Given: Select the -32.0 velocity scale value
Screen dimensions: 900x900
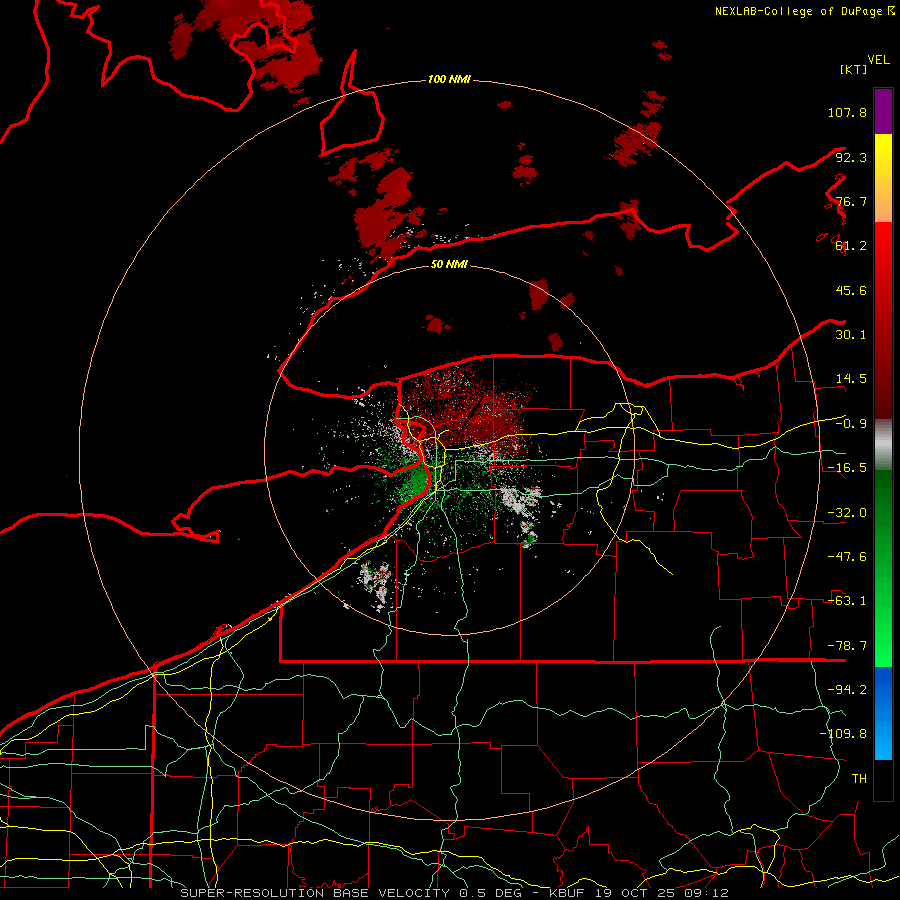Looking at the screenshot, I should point(847,513).
